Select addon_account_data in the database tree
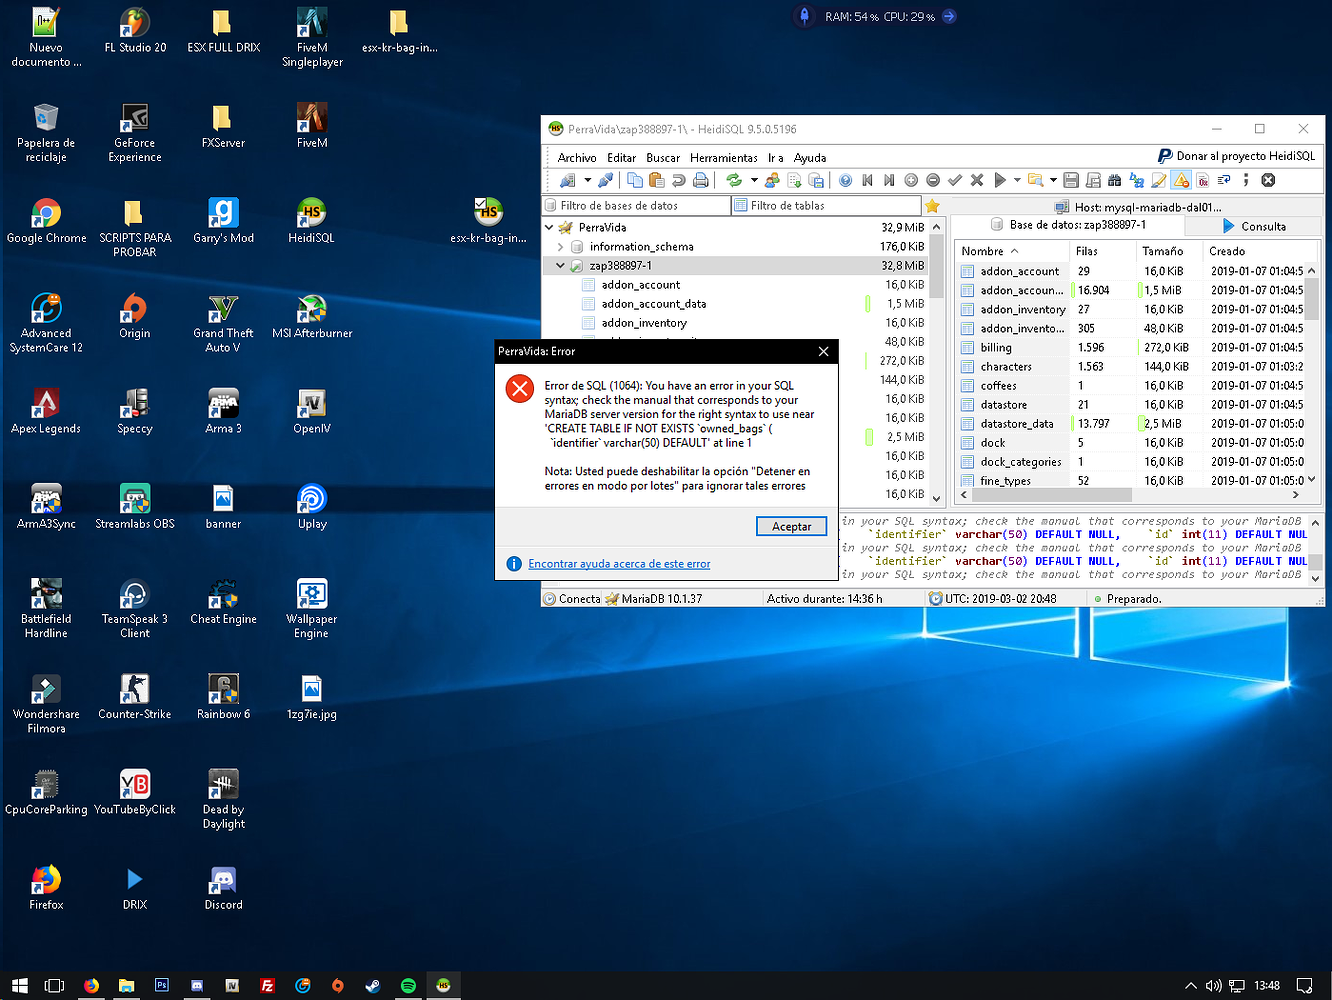Screen dimensions: 1332x1000 tap(653, 304)
